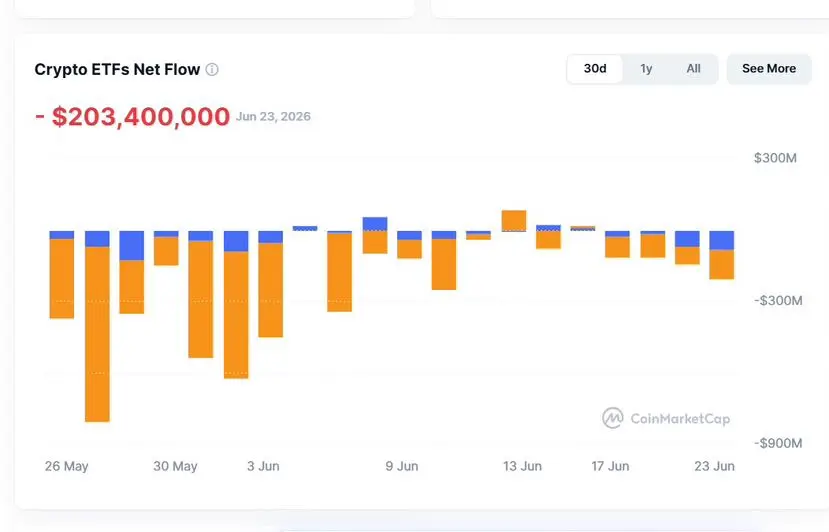Image resolution: width=829 pixels, height=532 pixels.
Task: Click the Crypto ETFs Net Flow title
Action: point(117,69)
